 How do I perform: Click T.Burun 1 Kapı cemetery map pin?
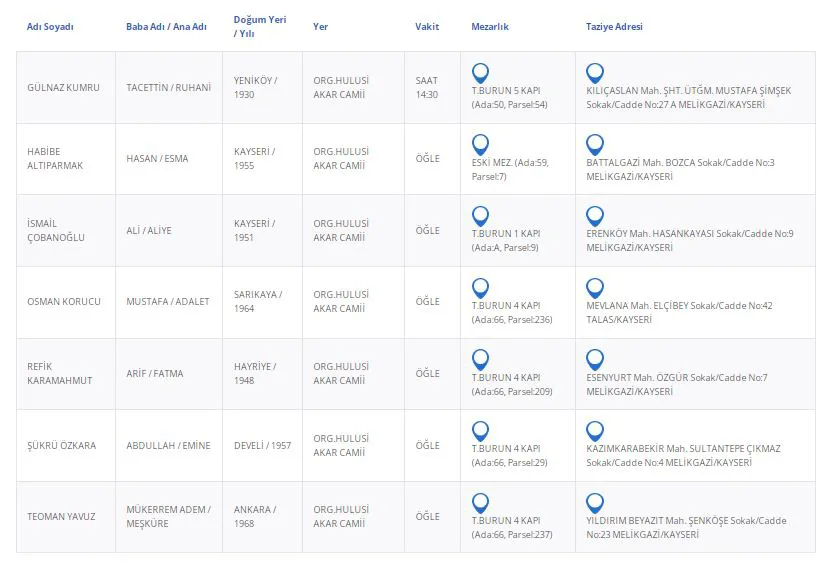click(480, 215)
